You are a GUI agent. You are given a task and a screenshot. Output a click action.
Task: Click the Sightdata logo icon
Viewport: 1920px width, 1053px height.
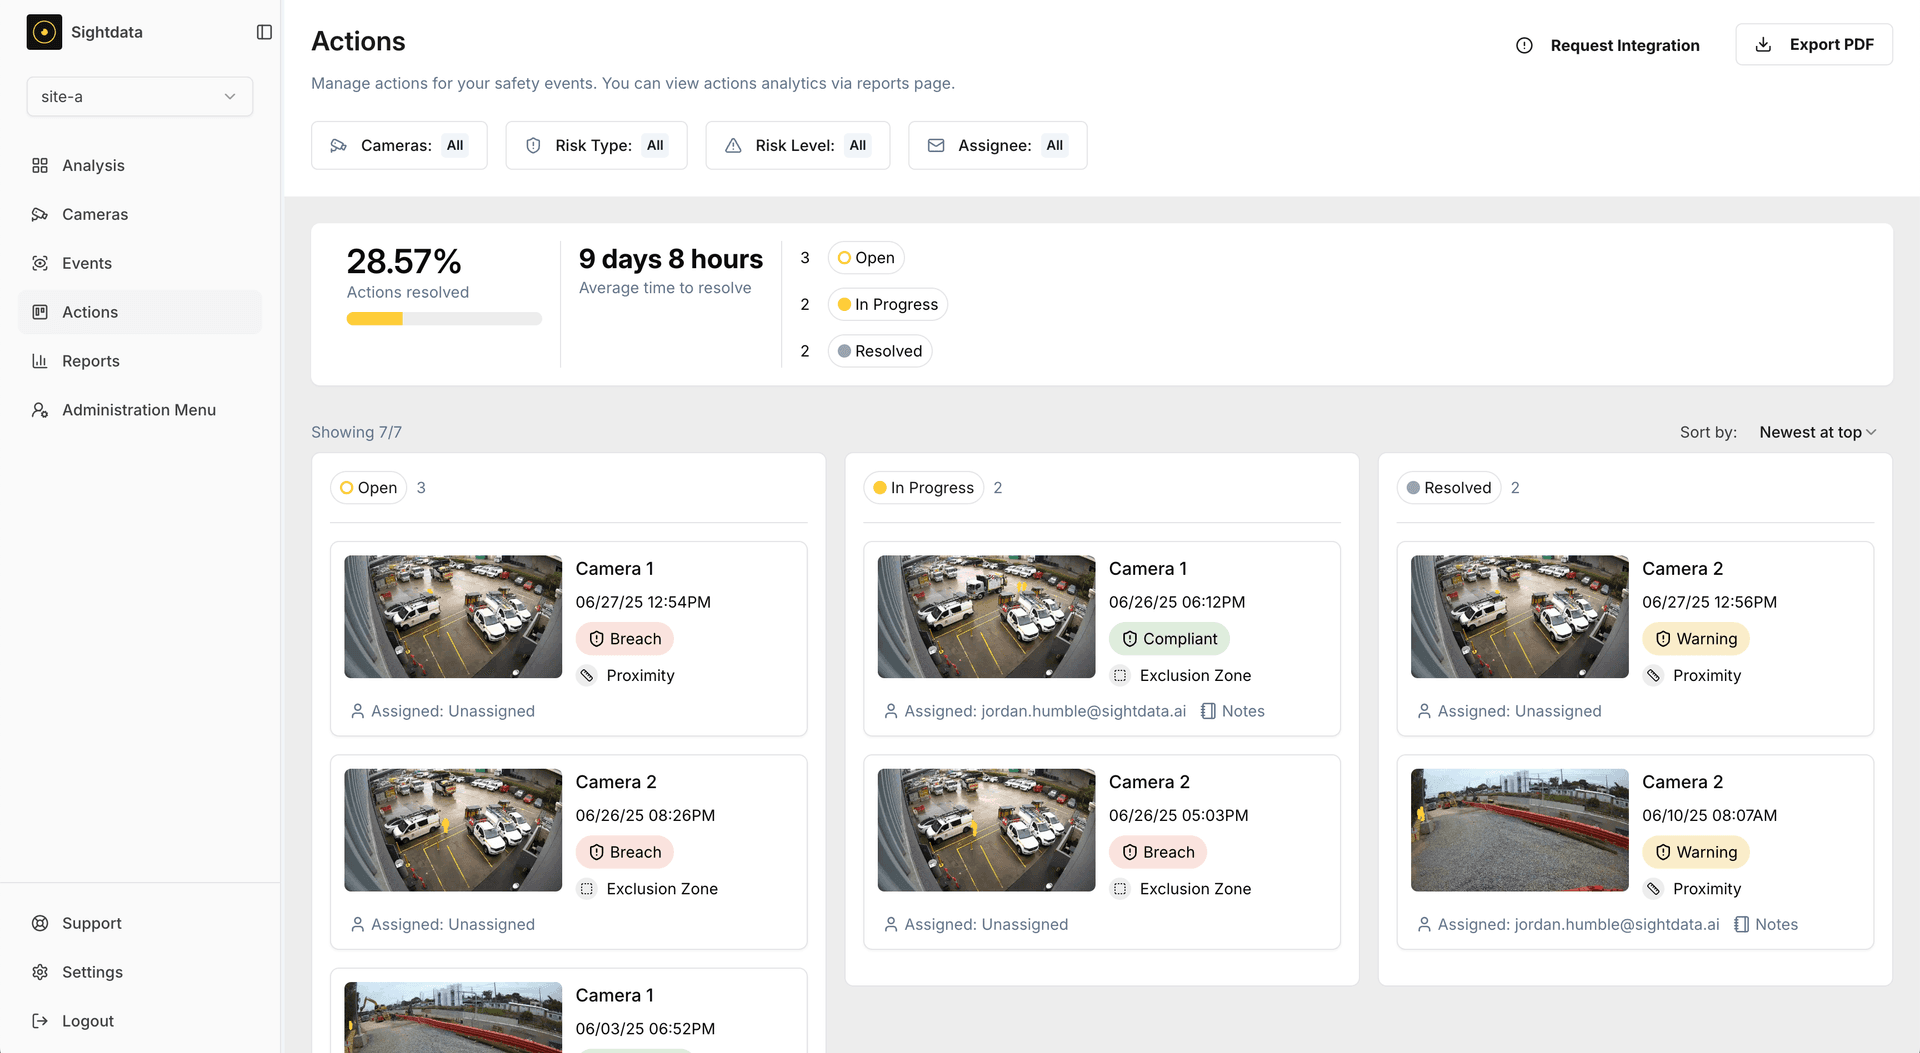coord(44,32)
